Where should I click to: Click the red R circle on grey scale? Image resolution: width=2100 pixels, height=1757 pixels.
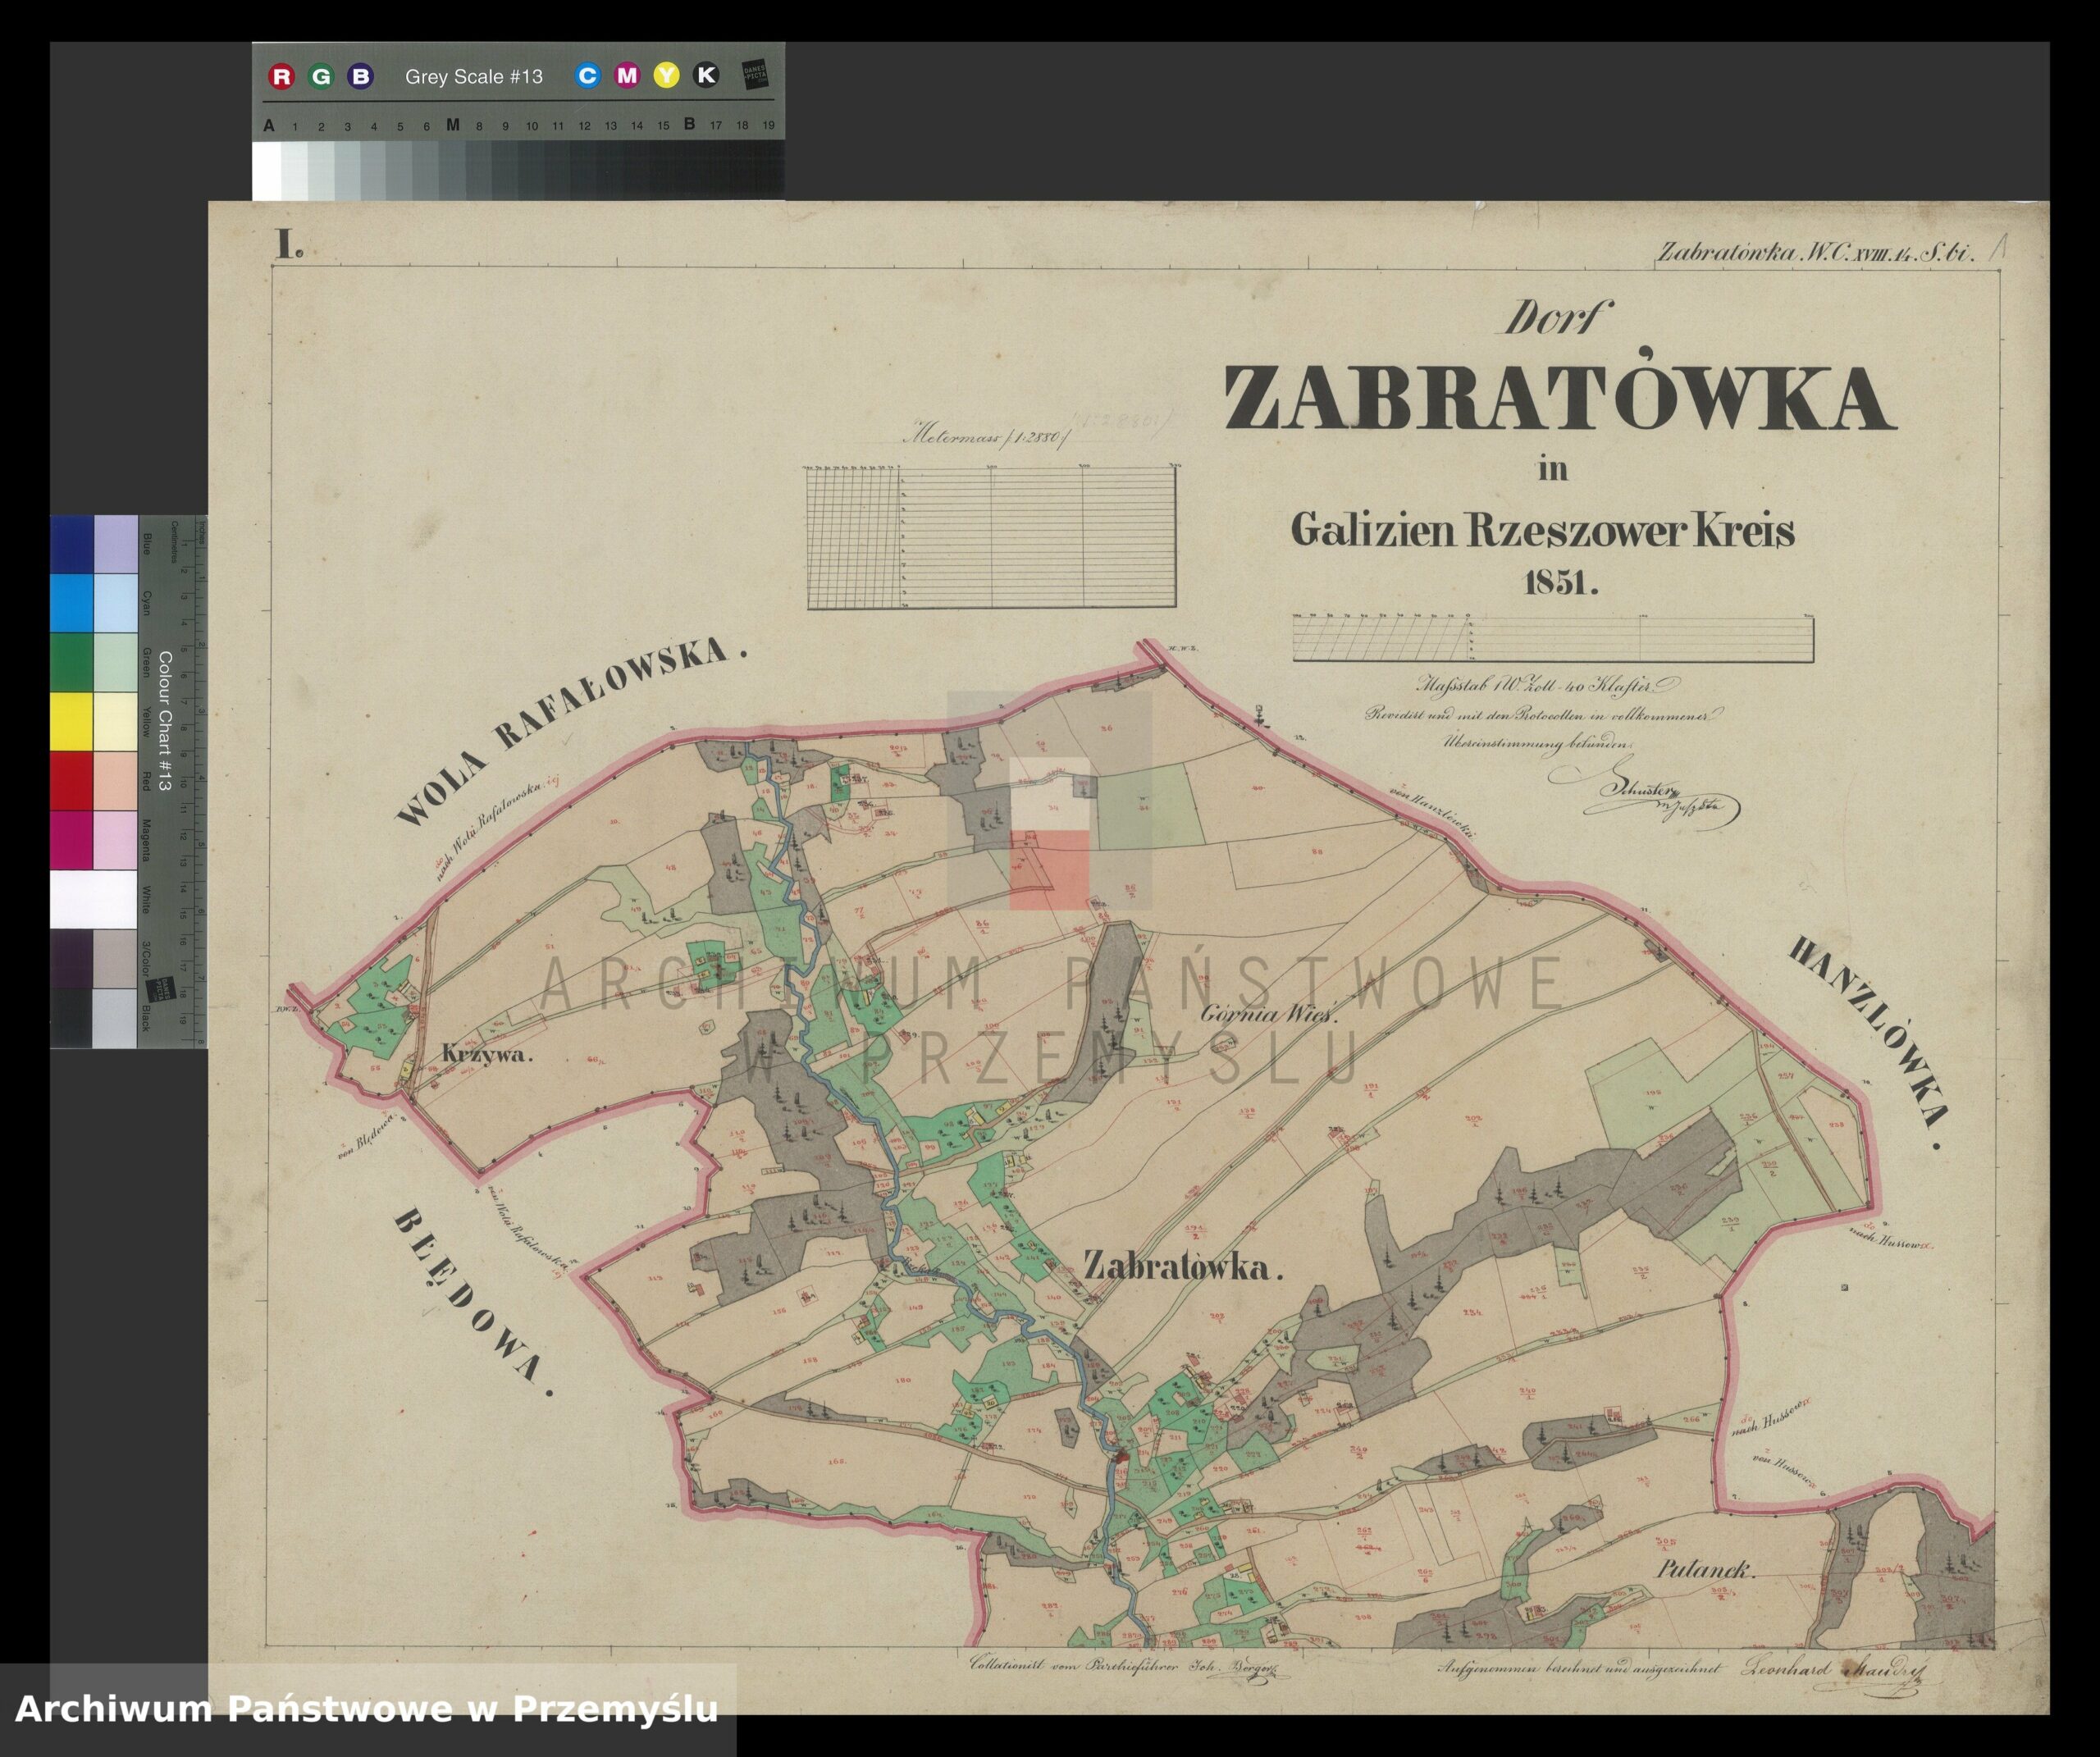tap(282, 76)
